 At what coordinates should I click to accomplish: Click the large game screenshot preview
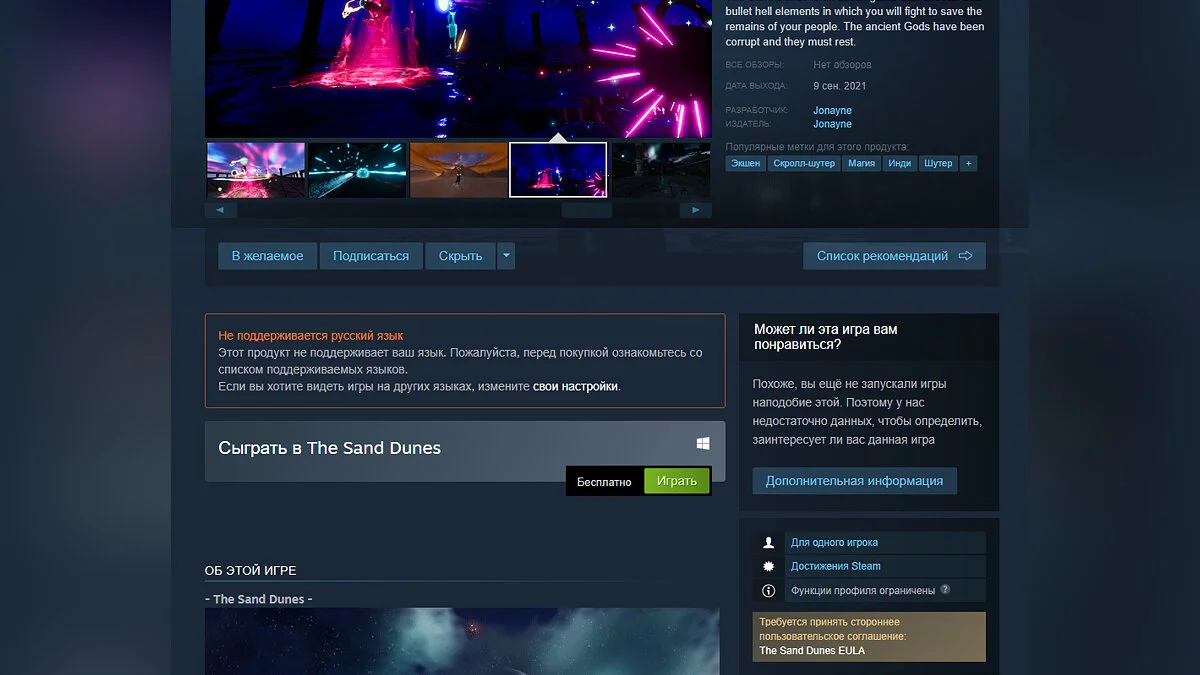click(x=458, y=68)
